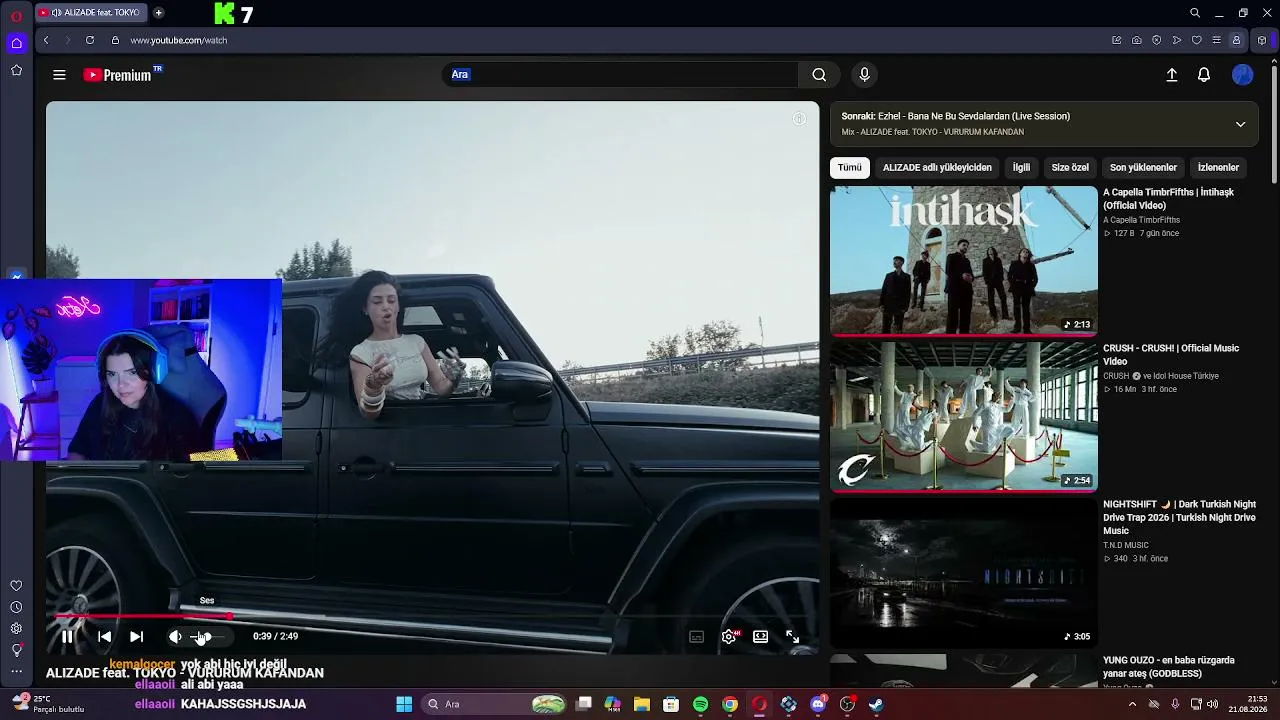Mute the video using the speaker icon

175,636
